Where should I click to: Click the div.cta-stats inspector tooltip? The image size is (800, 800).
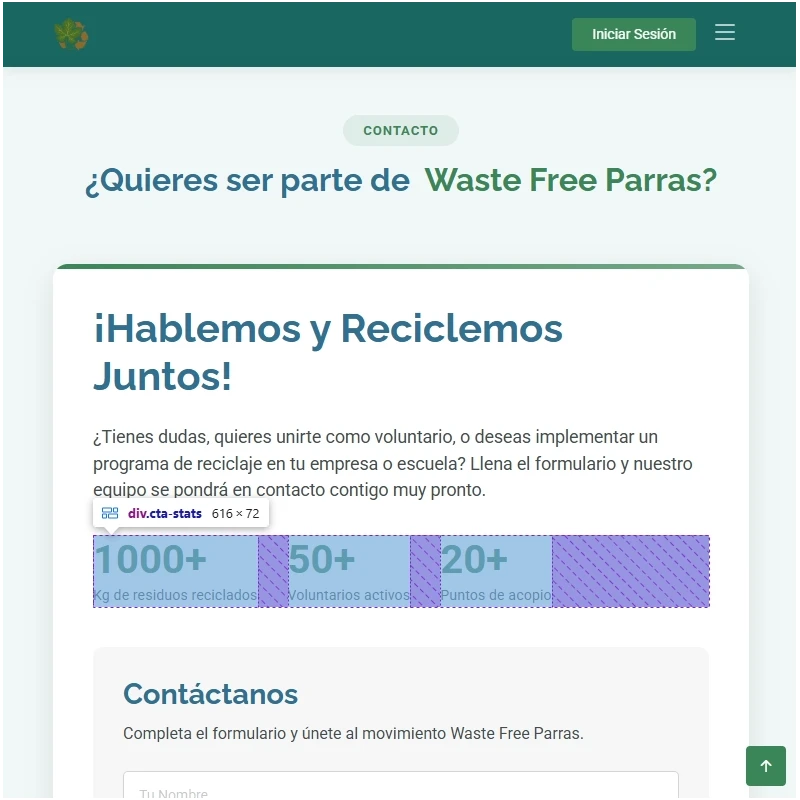pyautogui.click(x=181, y=513)
